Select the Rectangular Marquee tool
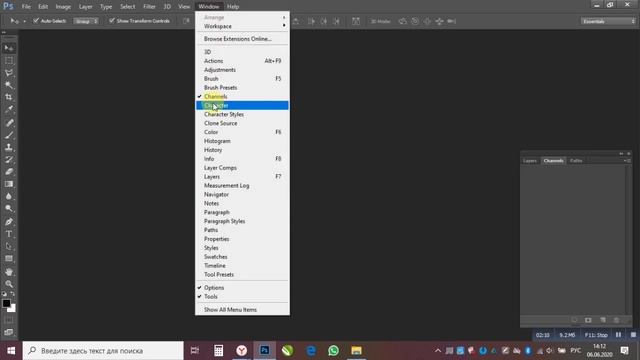Image resolution: width=640 pixels, height=360 pixels. click(9, 61)
